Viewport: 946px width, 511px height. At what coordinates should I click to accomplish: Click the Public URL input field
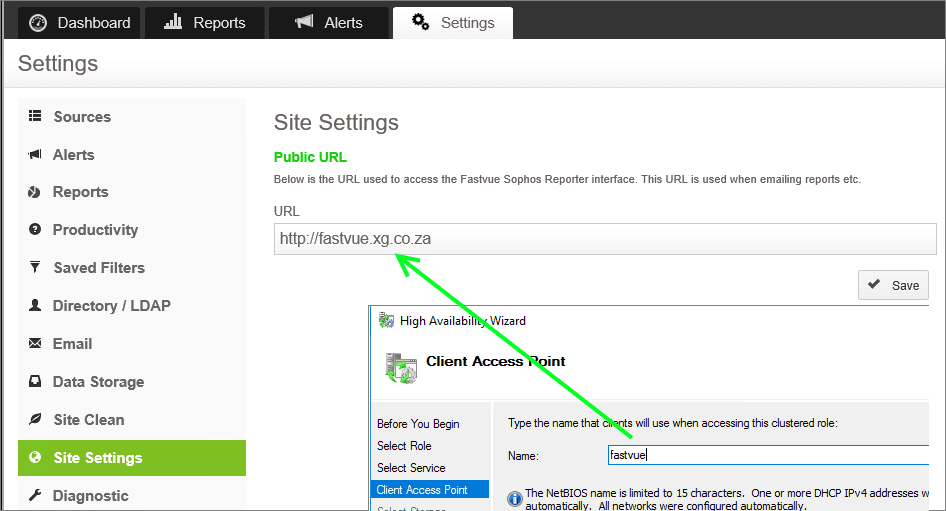click(605, 239)
